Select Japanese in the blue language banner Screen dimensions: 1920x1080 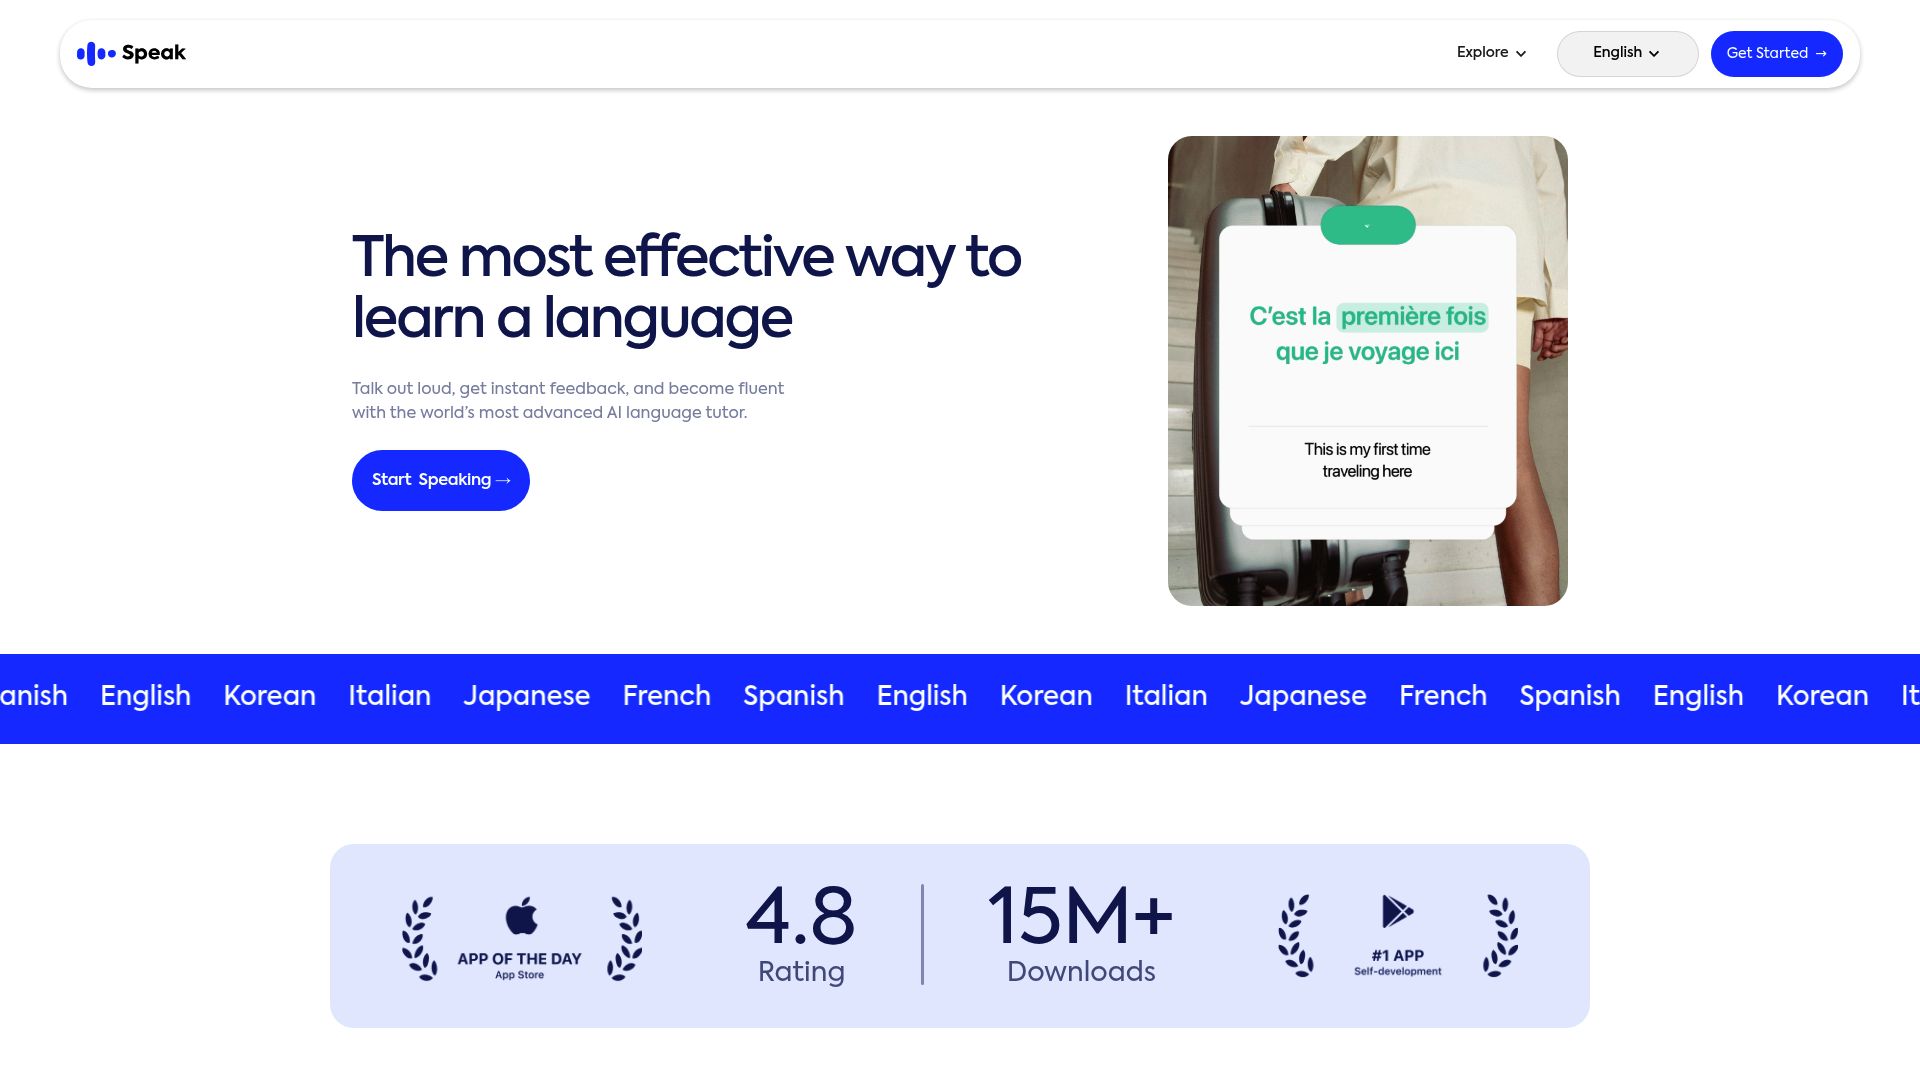coord(527,696)
